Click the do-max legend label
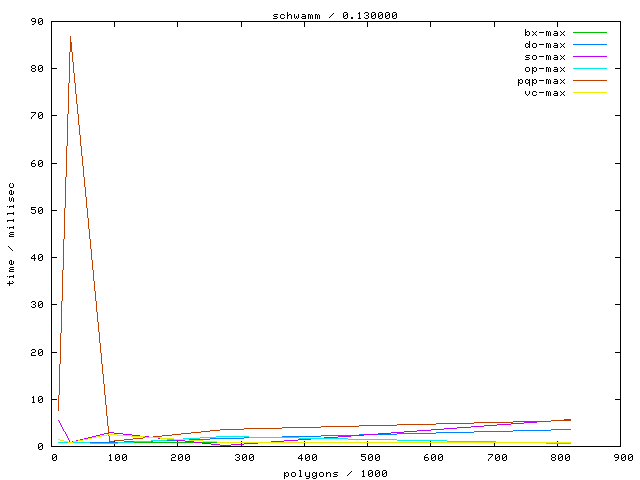 pos(544,45)
